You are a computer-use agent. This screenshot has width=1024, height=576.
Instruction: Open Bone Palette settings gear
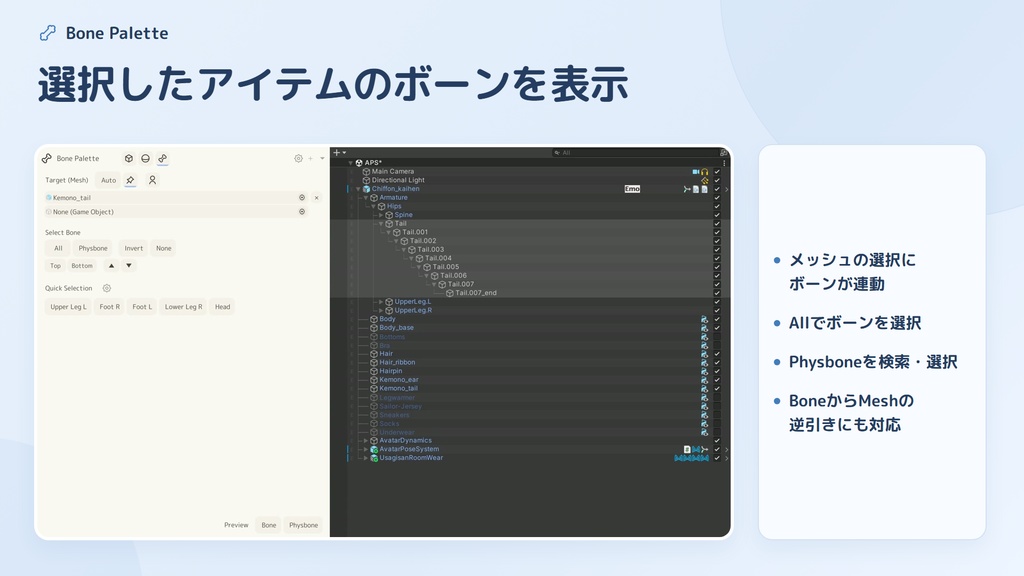click(298, 159)
